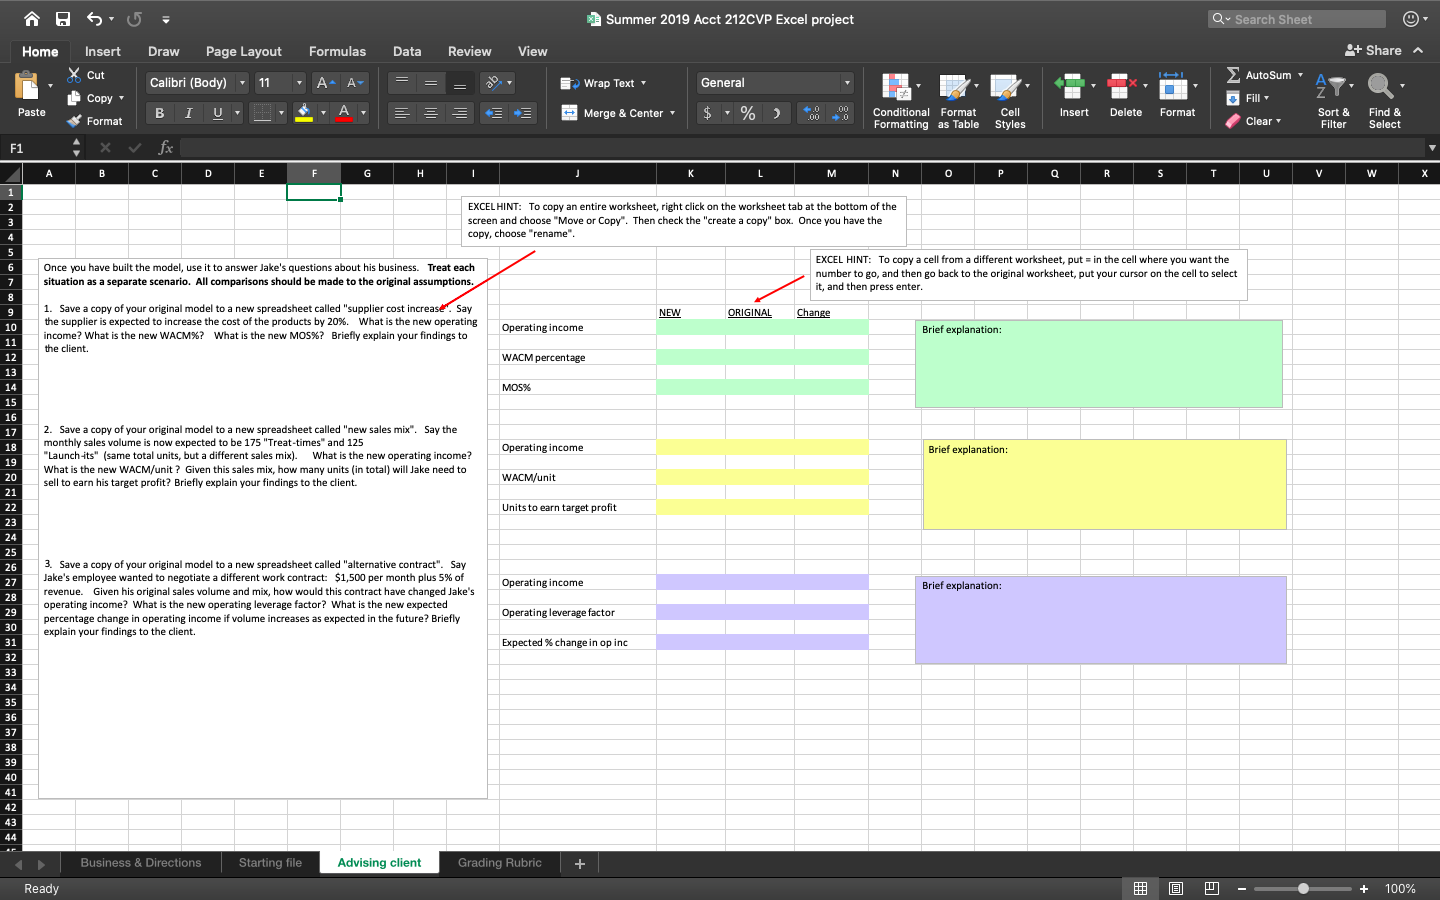
Task: Click the Share button
Action: tap(1373, 51)
